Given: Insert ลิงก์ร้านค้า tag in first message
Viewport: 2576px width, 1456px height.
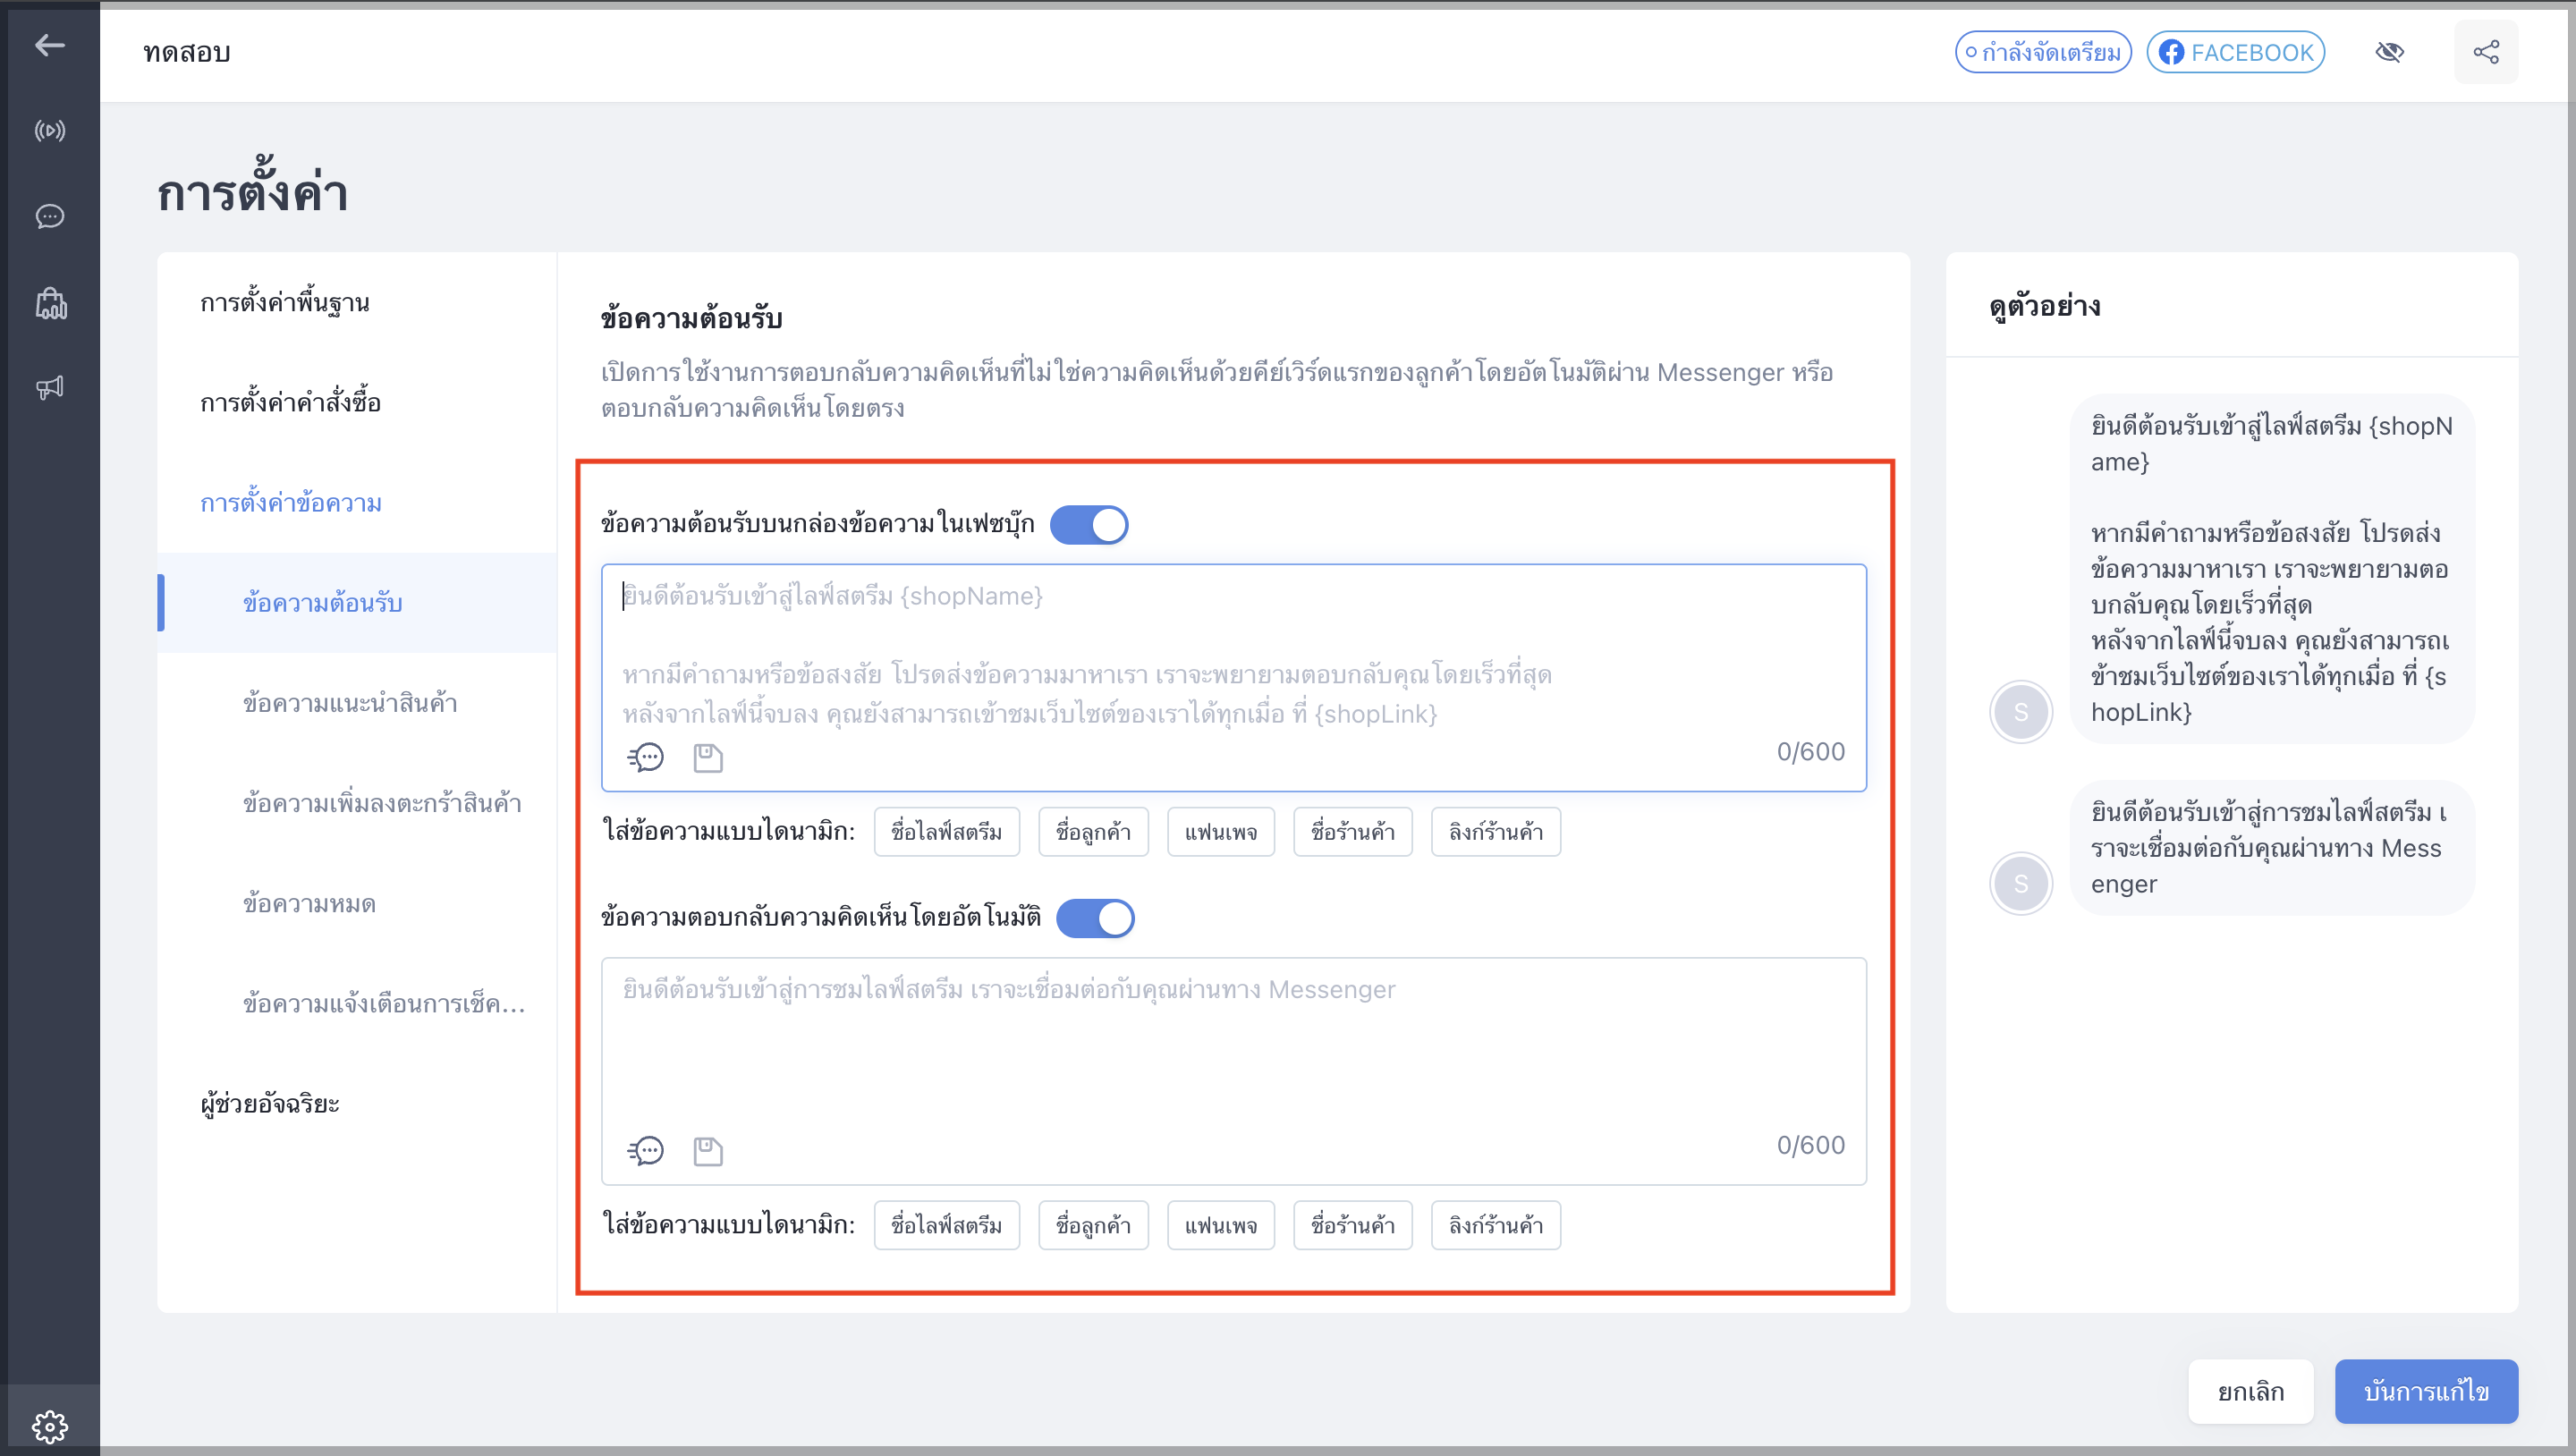Looking at the screenshot, I should tap(1496, 832).
